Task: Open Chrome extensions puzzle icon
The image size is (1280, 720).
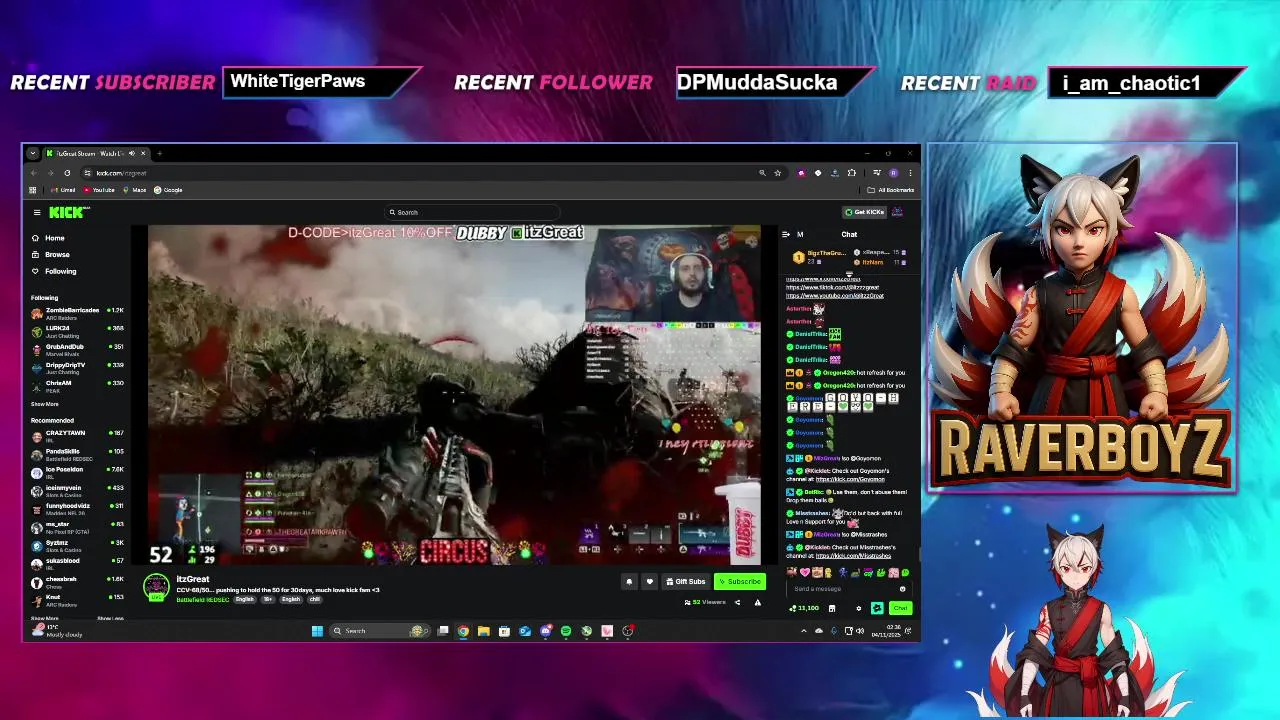Action: click(851, 173)
